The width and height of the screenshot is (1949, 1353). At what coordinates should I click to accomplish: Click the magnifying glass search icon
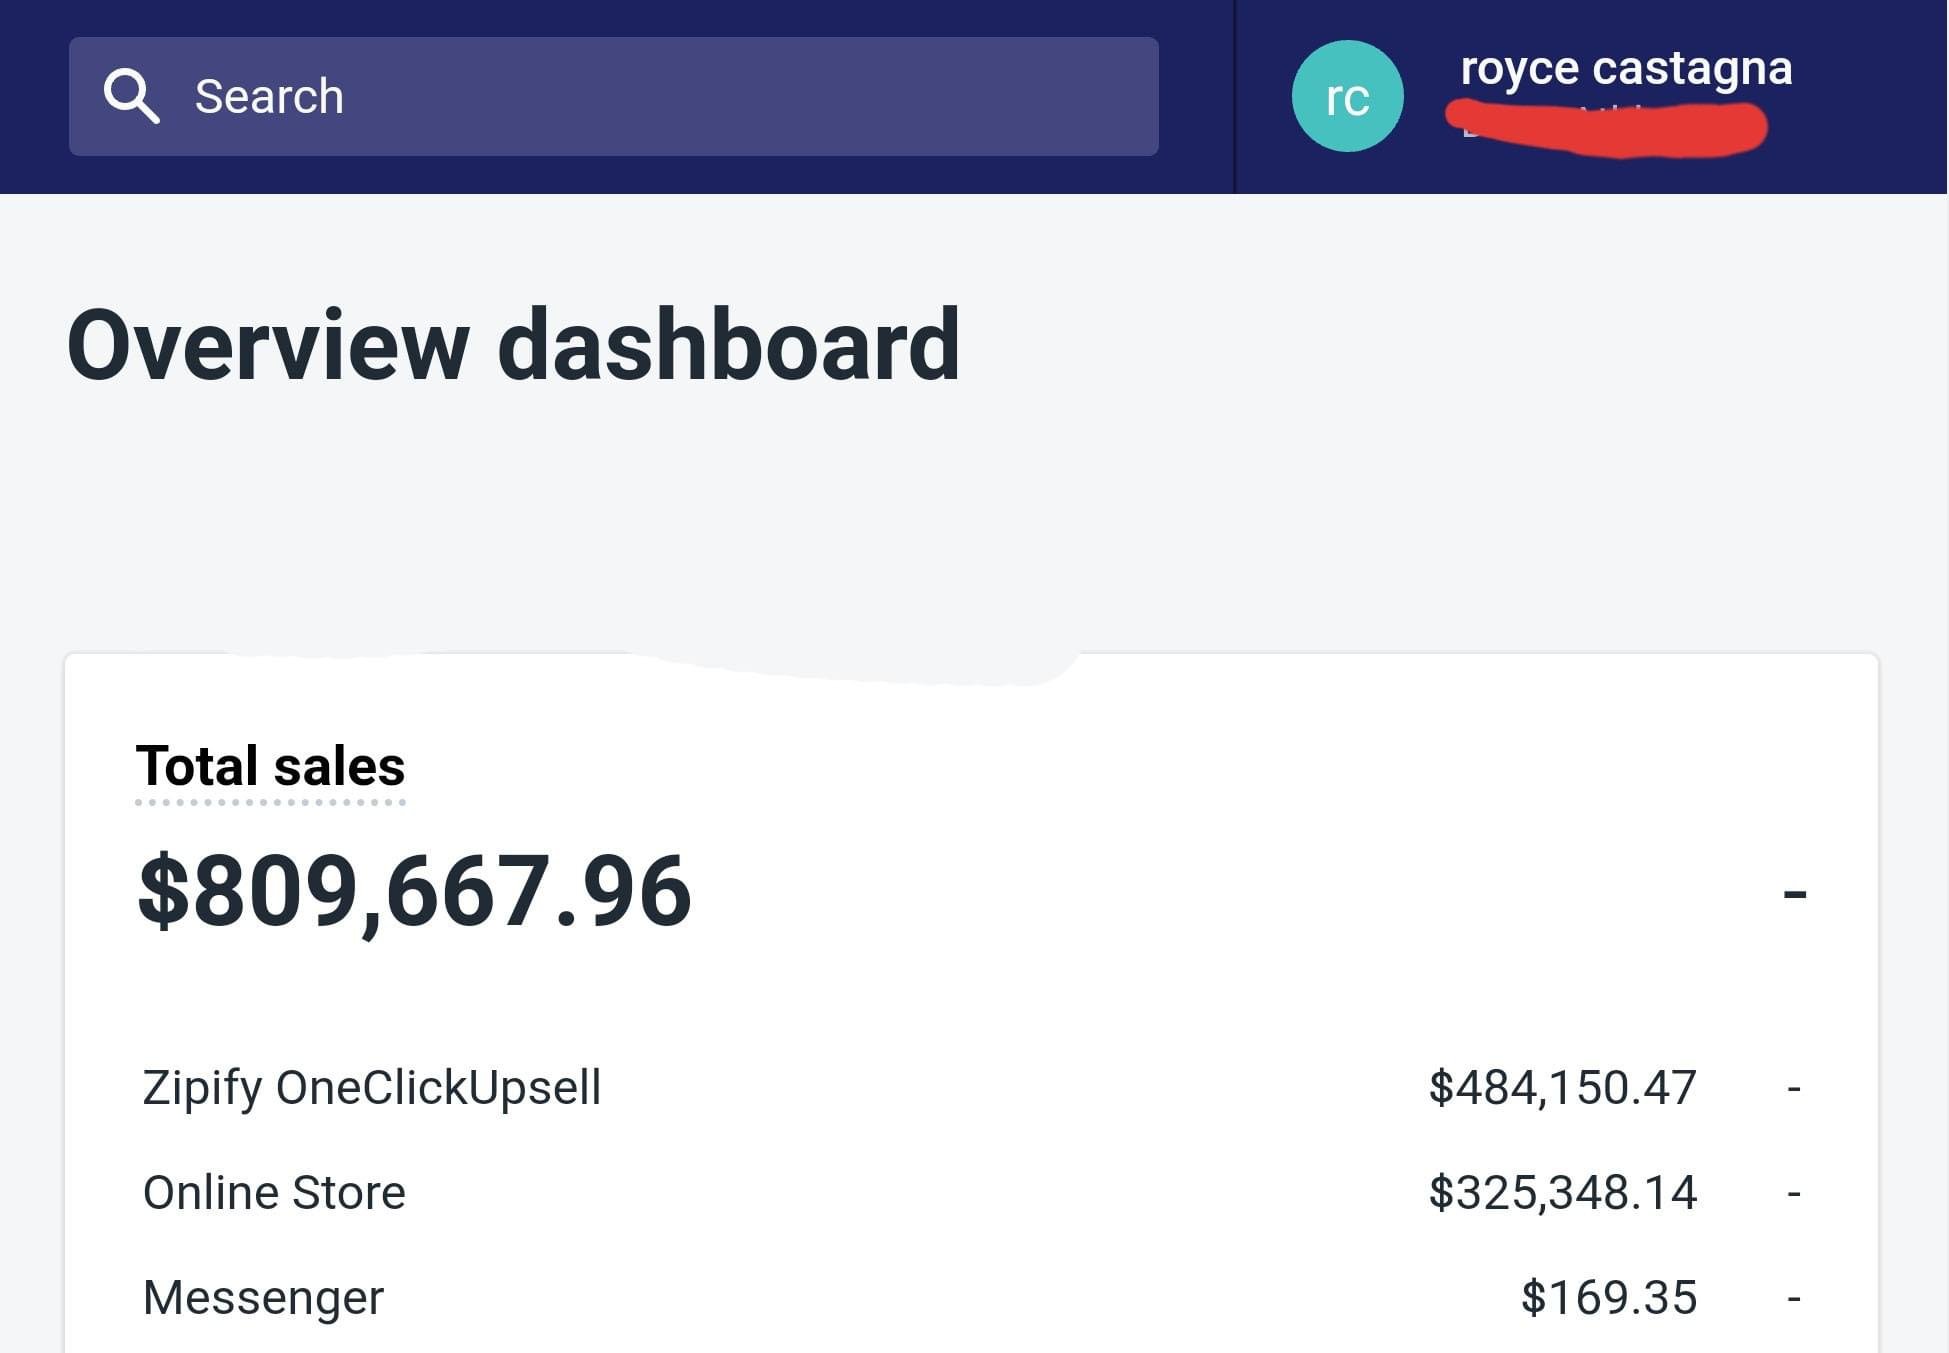point(131,96)
